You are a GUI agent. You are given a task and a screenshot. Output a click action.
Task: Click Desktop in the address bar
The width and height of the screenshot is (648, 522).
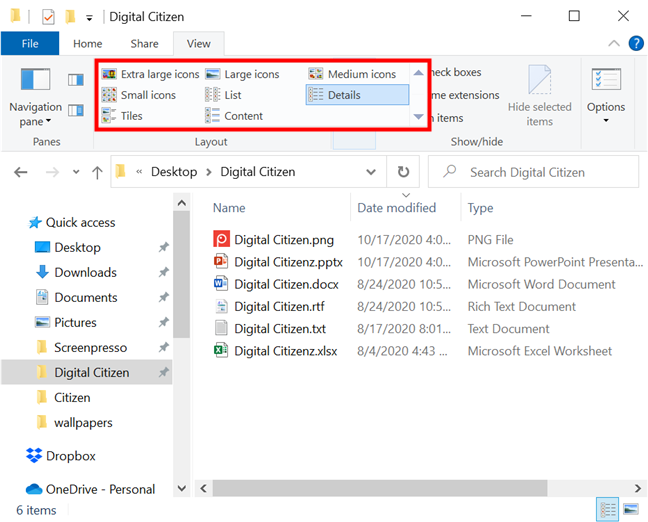click(174, 172)
